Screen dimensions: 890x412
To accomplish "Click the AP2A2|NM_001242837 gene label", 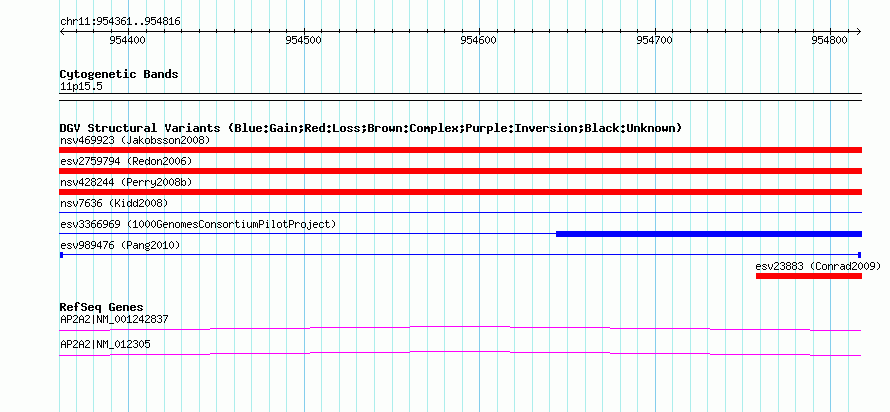I will tap(114, 319).
